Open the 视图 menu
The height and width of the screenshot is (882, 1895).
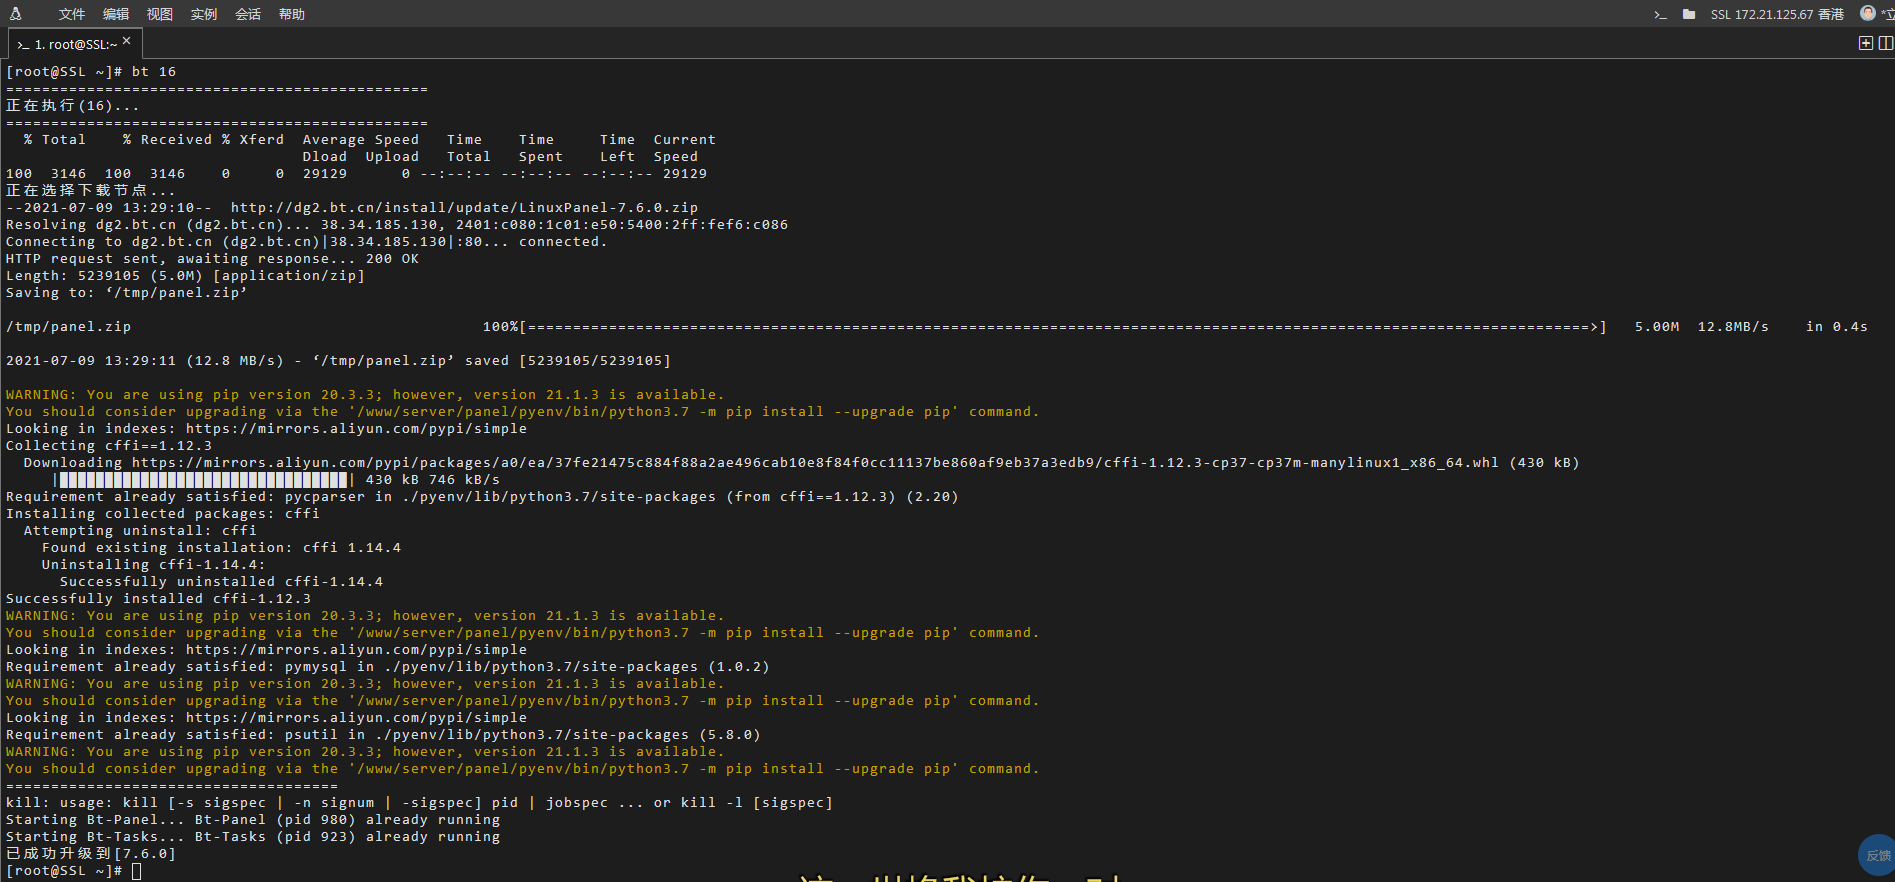160,14
